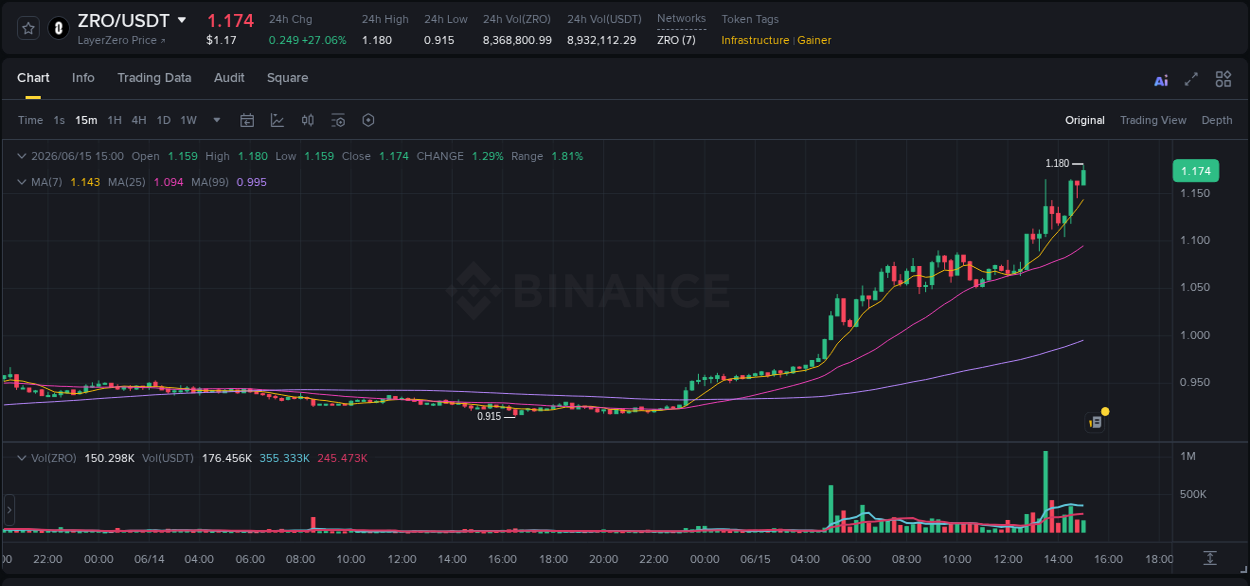
Task: Click the last price 1.174 in header
Action: pos(230,20)
